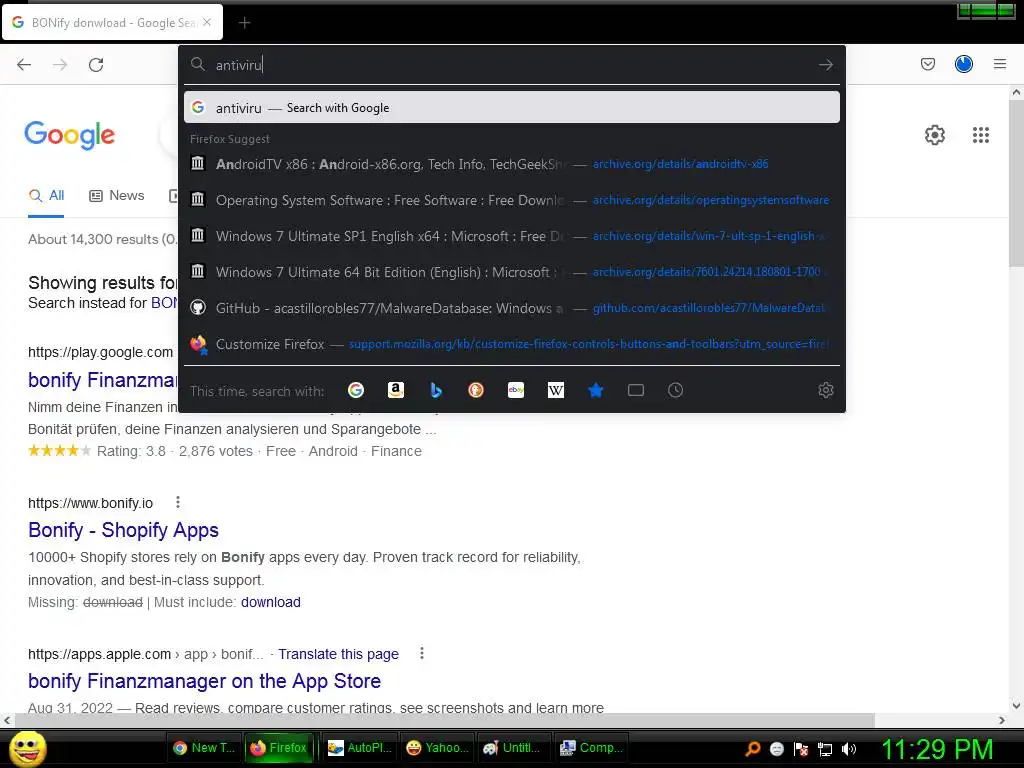Open the Firefox hamburger menu
Image resolution: width=1024 pixels, height=768 pixels.
click(1000, 64)
